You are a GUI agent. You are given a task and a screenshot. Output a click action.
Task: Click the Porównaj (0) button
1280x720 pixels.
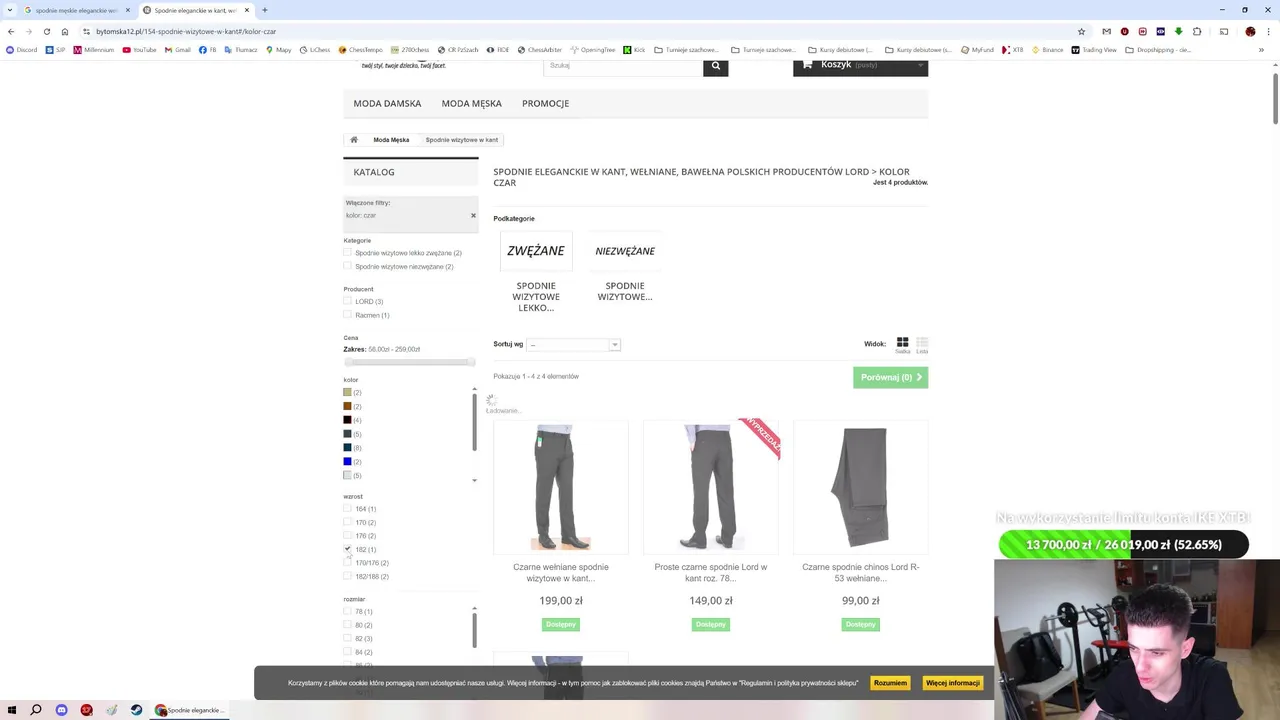[x=890, y=377]
